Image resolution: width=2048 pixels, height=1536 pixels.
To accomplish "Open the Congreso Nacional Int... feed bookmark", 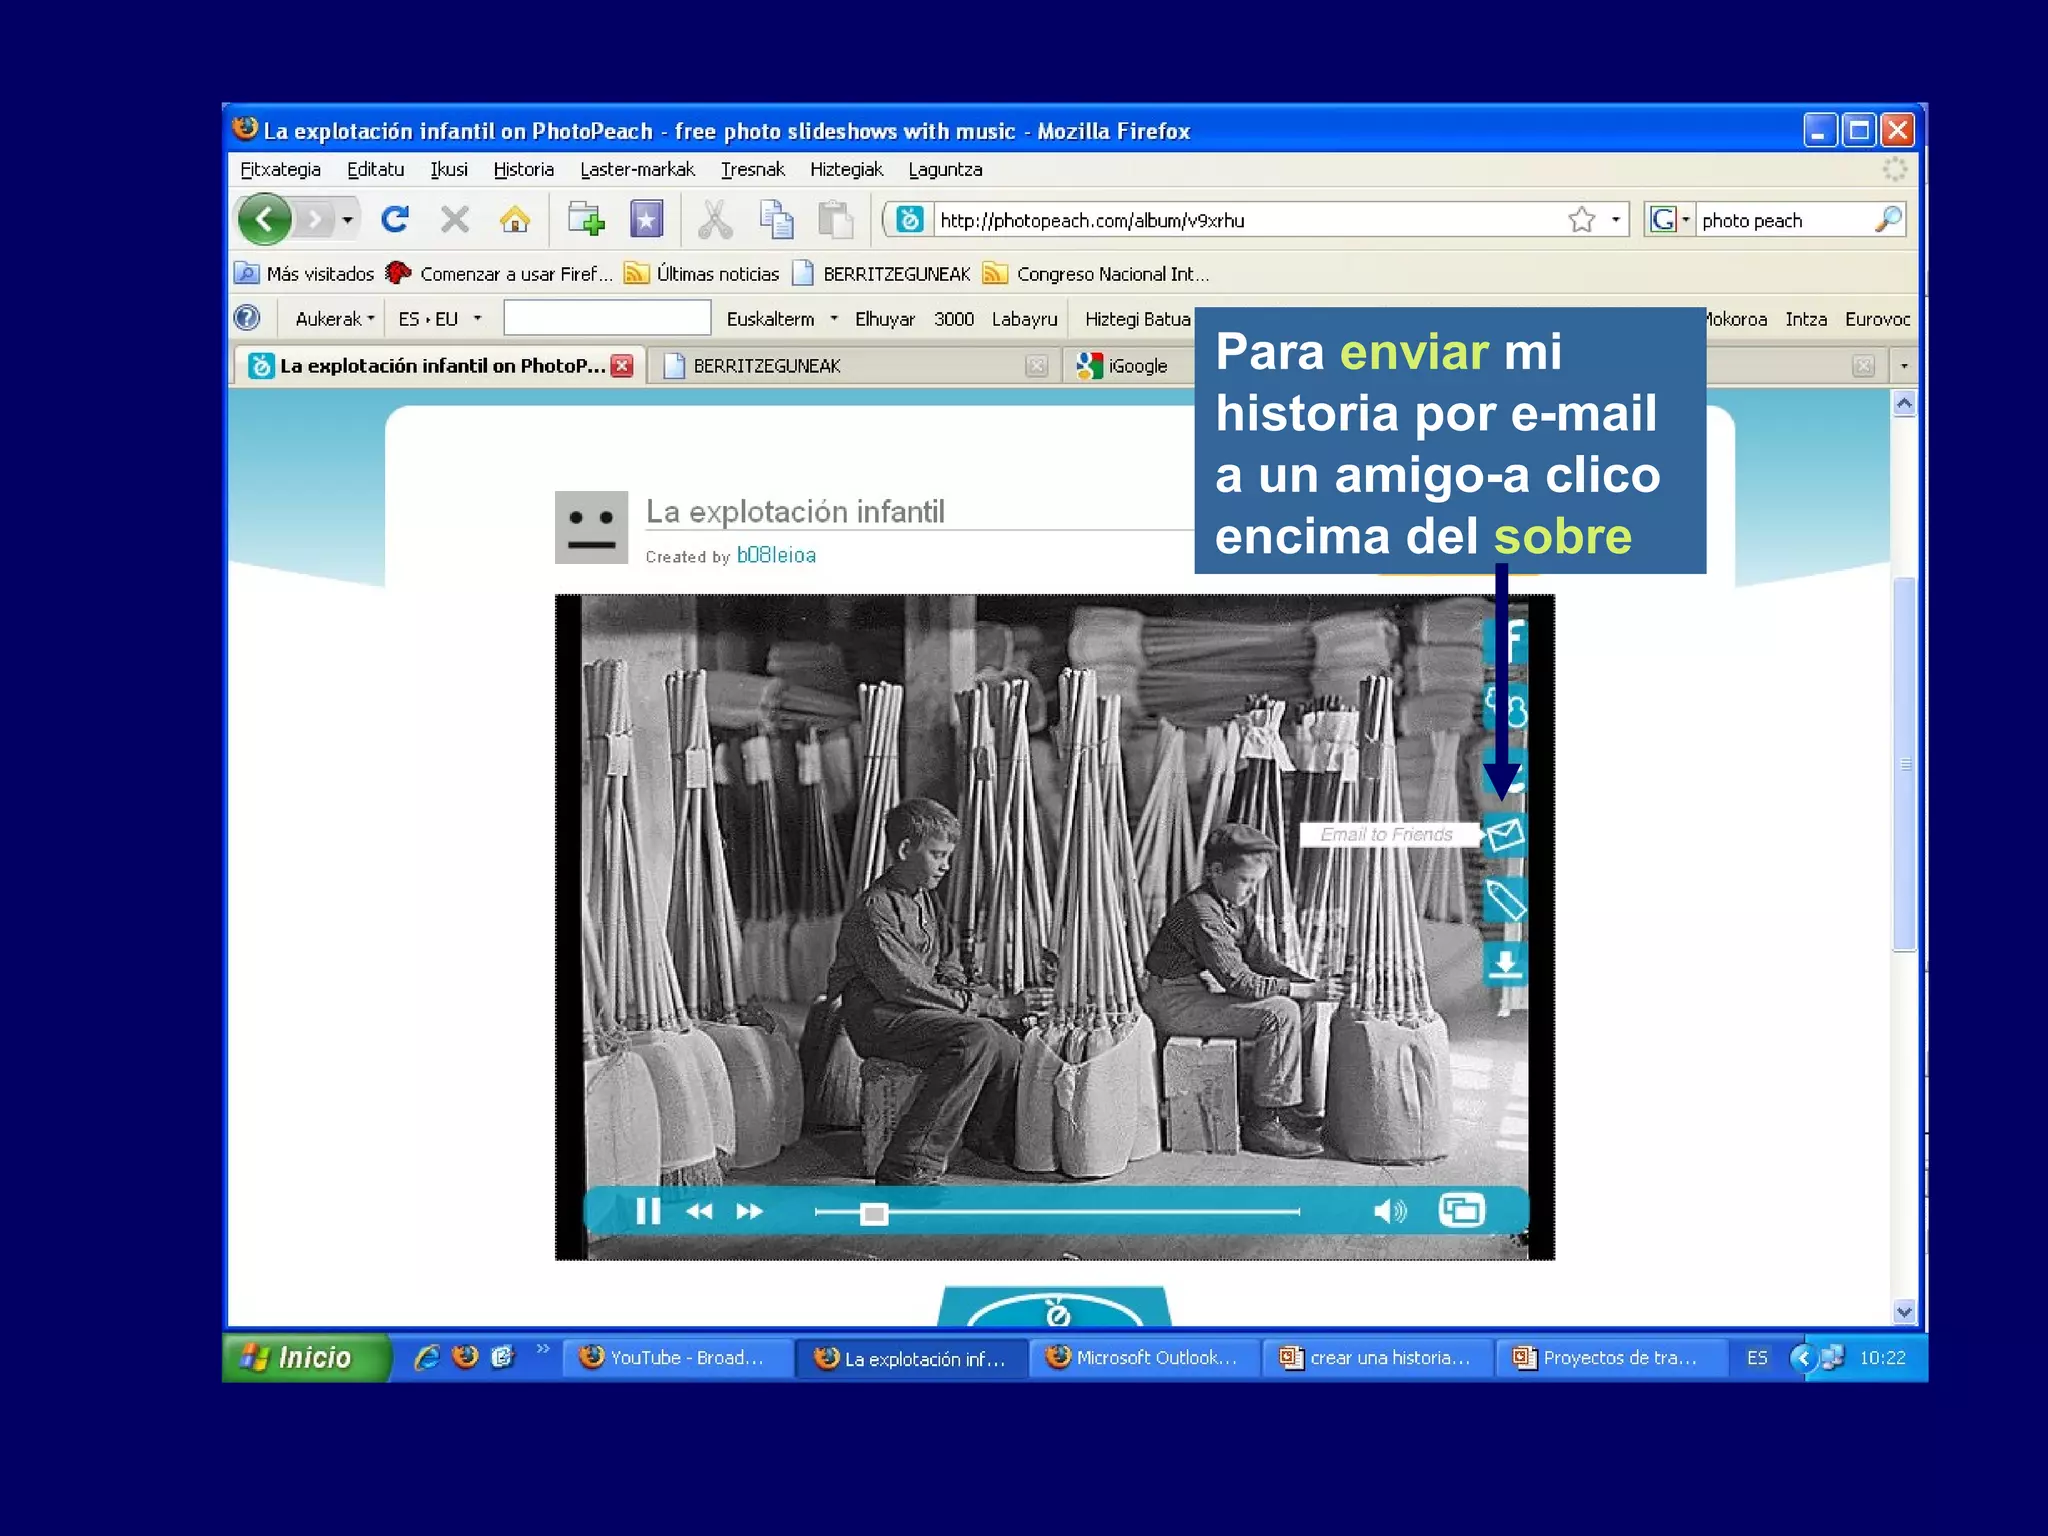I will pos(1096,273).
